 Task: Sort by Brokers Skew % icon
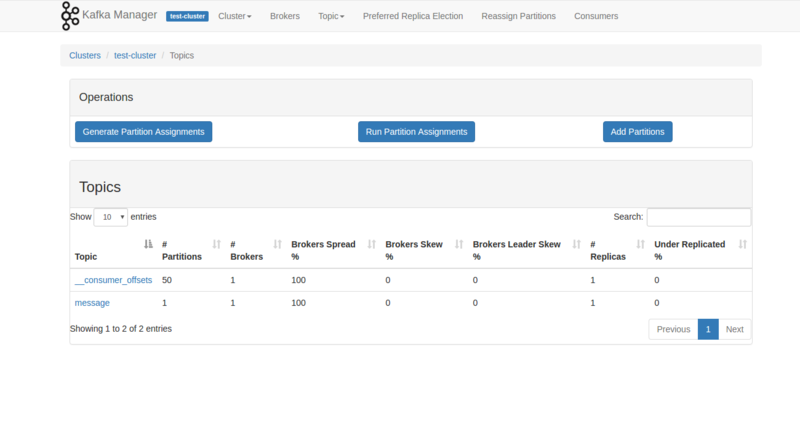tap(459, 244)
